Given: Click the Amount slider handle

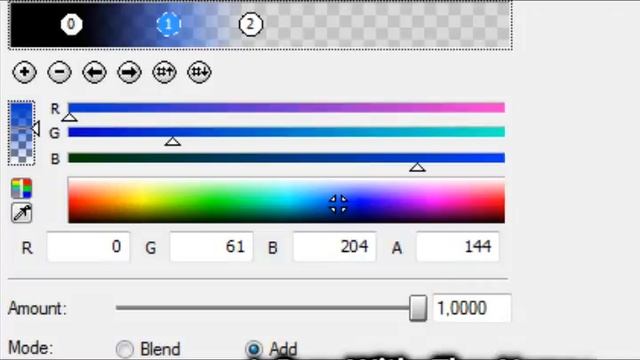Looking at the screenshot, I should click(418, 308).
